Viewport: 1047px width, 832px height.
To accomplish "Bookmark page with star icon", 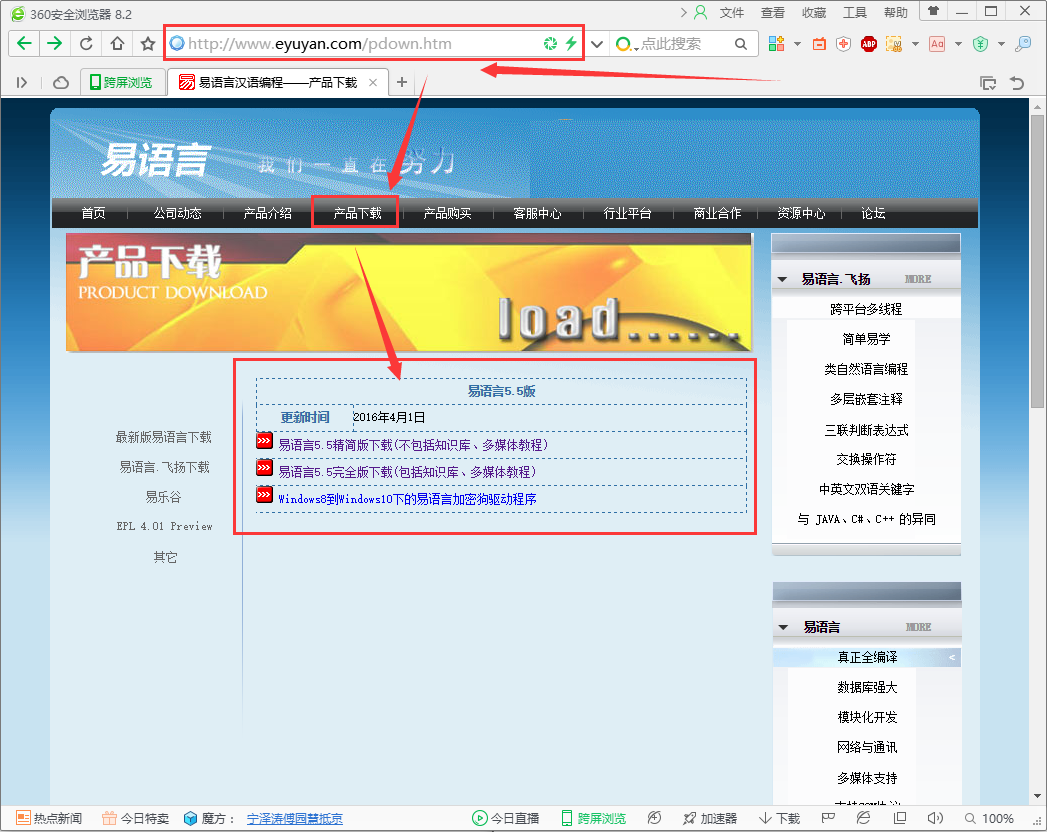I will point(148,44).
